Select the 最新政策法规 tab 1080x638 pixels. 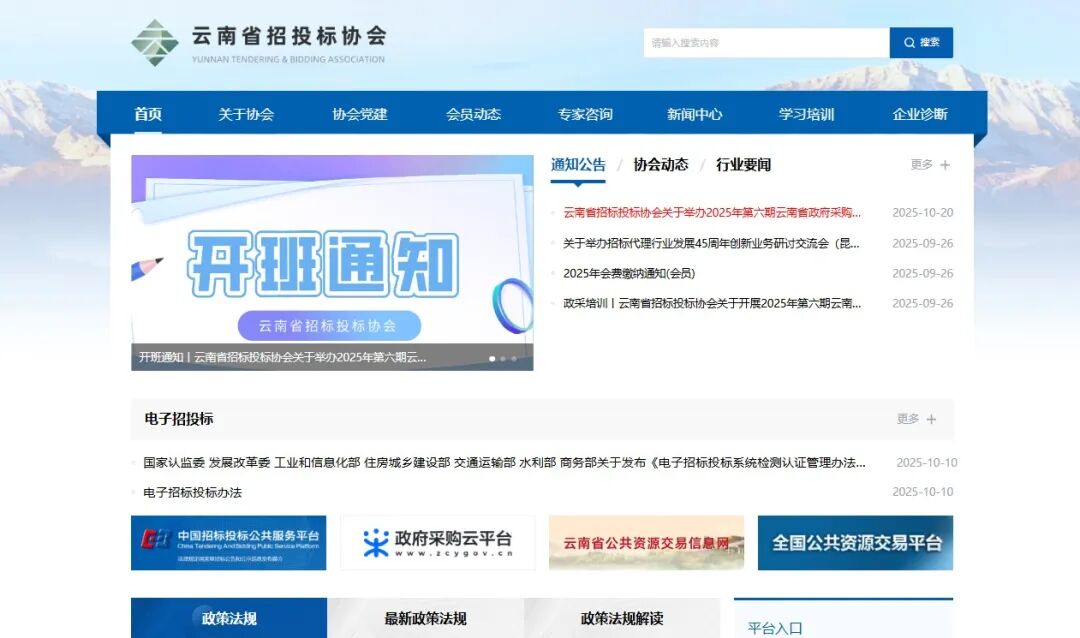coord(425,618)
